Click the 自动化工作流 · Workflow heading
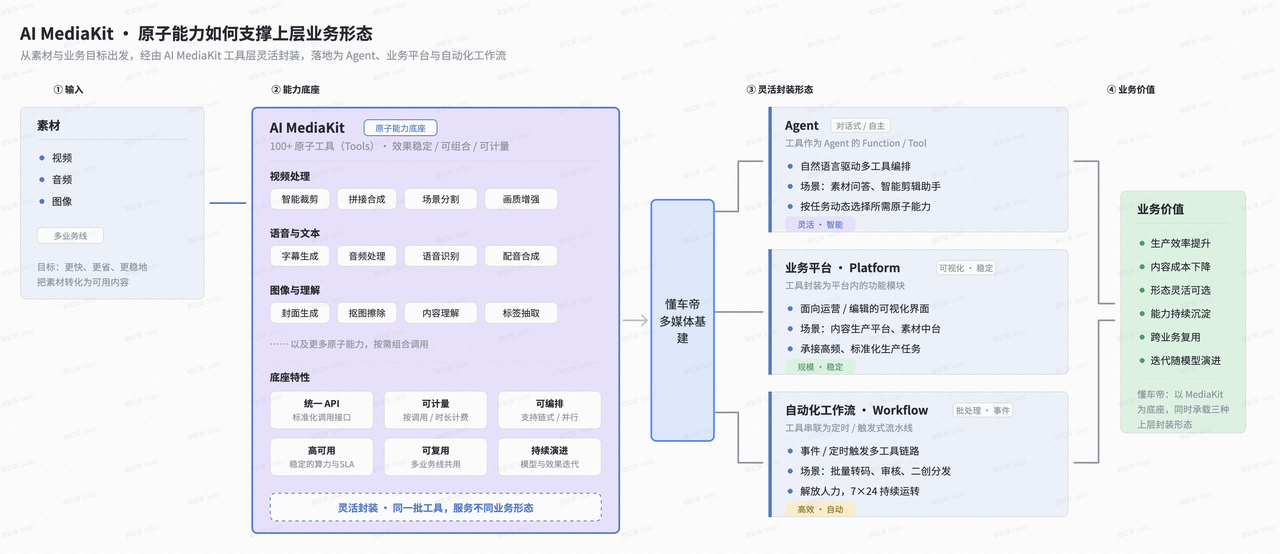 (x=856, y=410)
